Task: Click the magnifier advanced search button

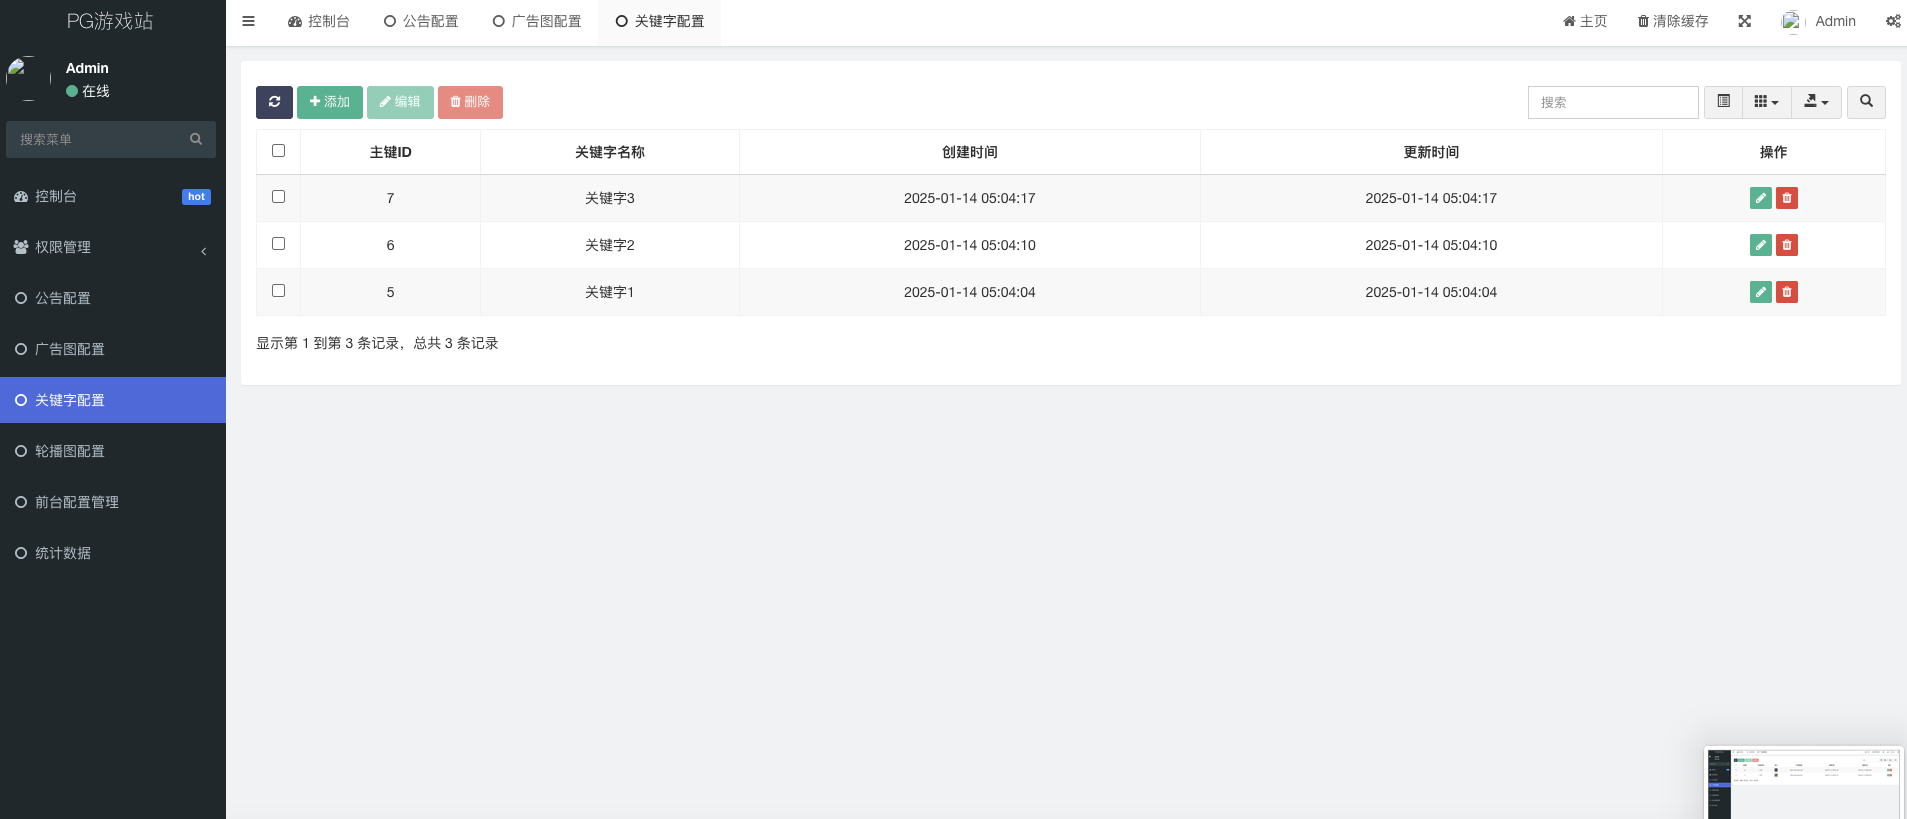Action: 1866,102
